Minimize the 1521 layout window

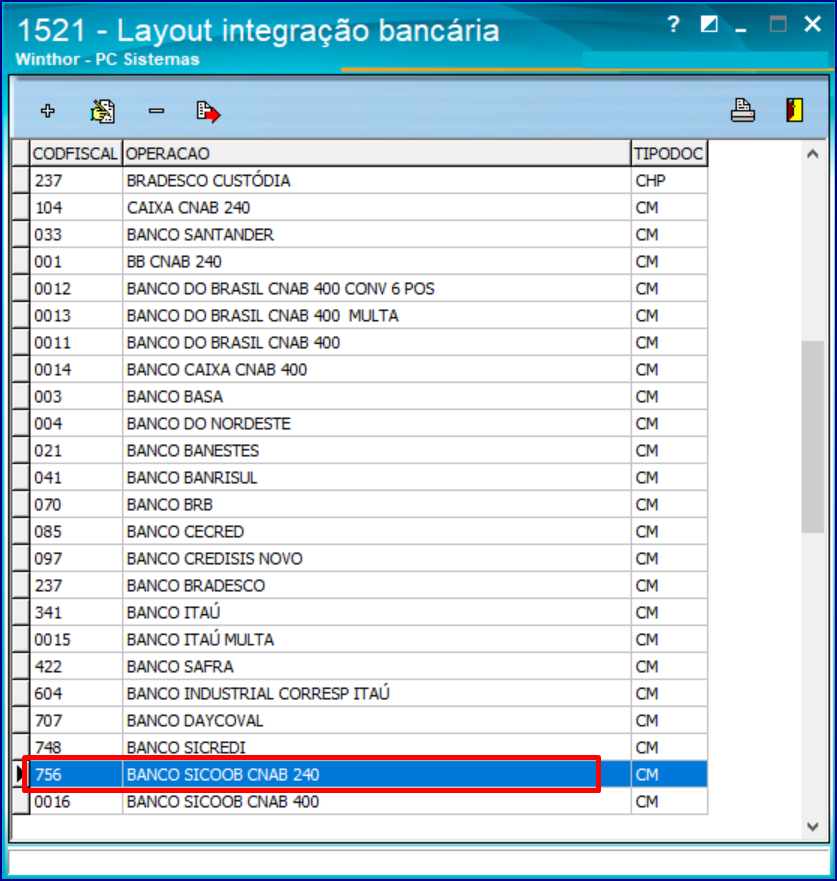click(x=742, y=29)
